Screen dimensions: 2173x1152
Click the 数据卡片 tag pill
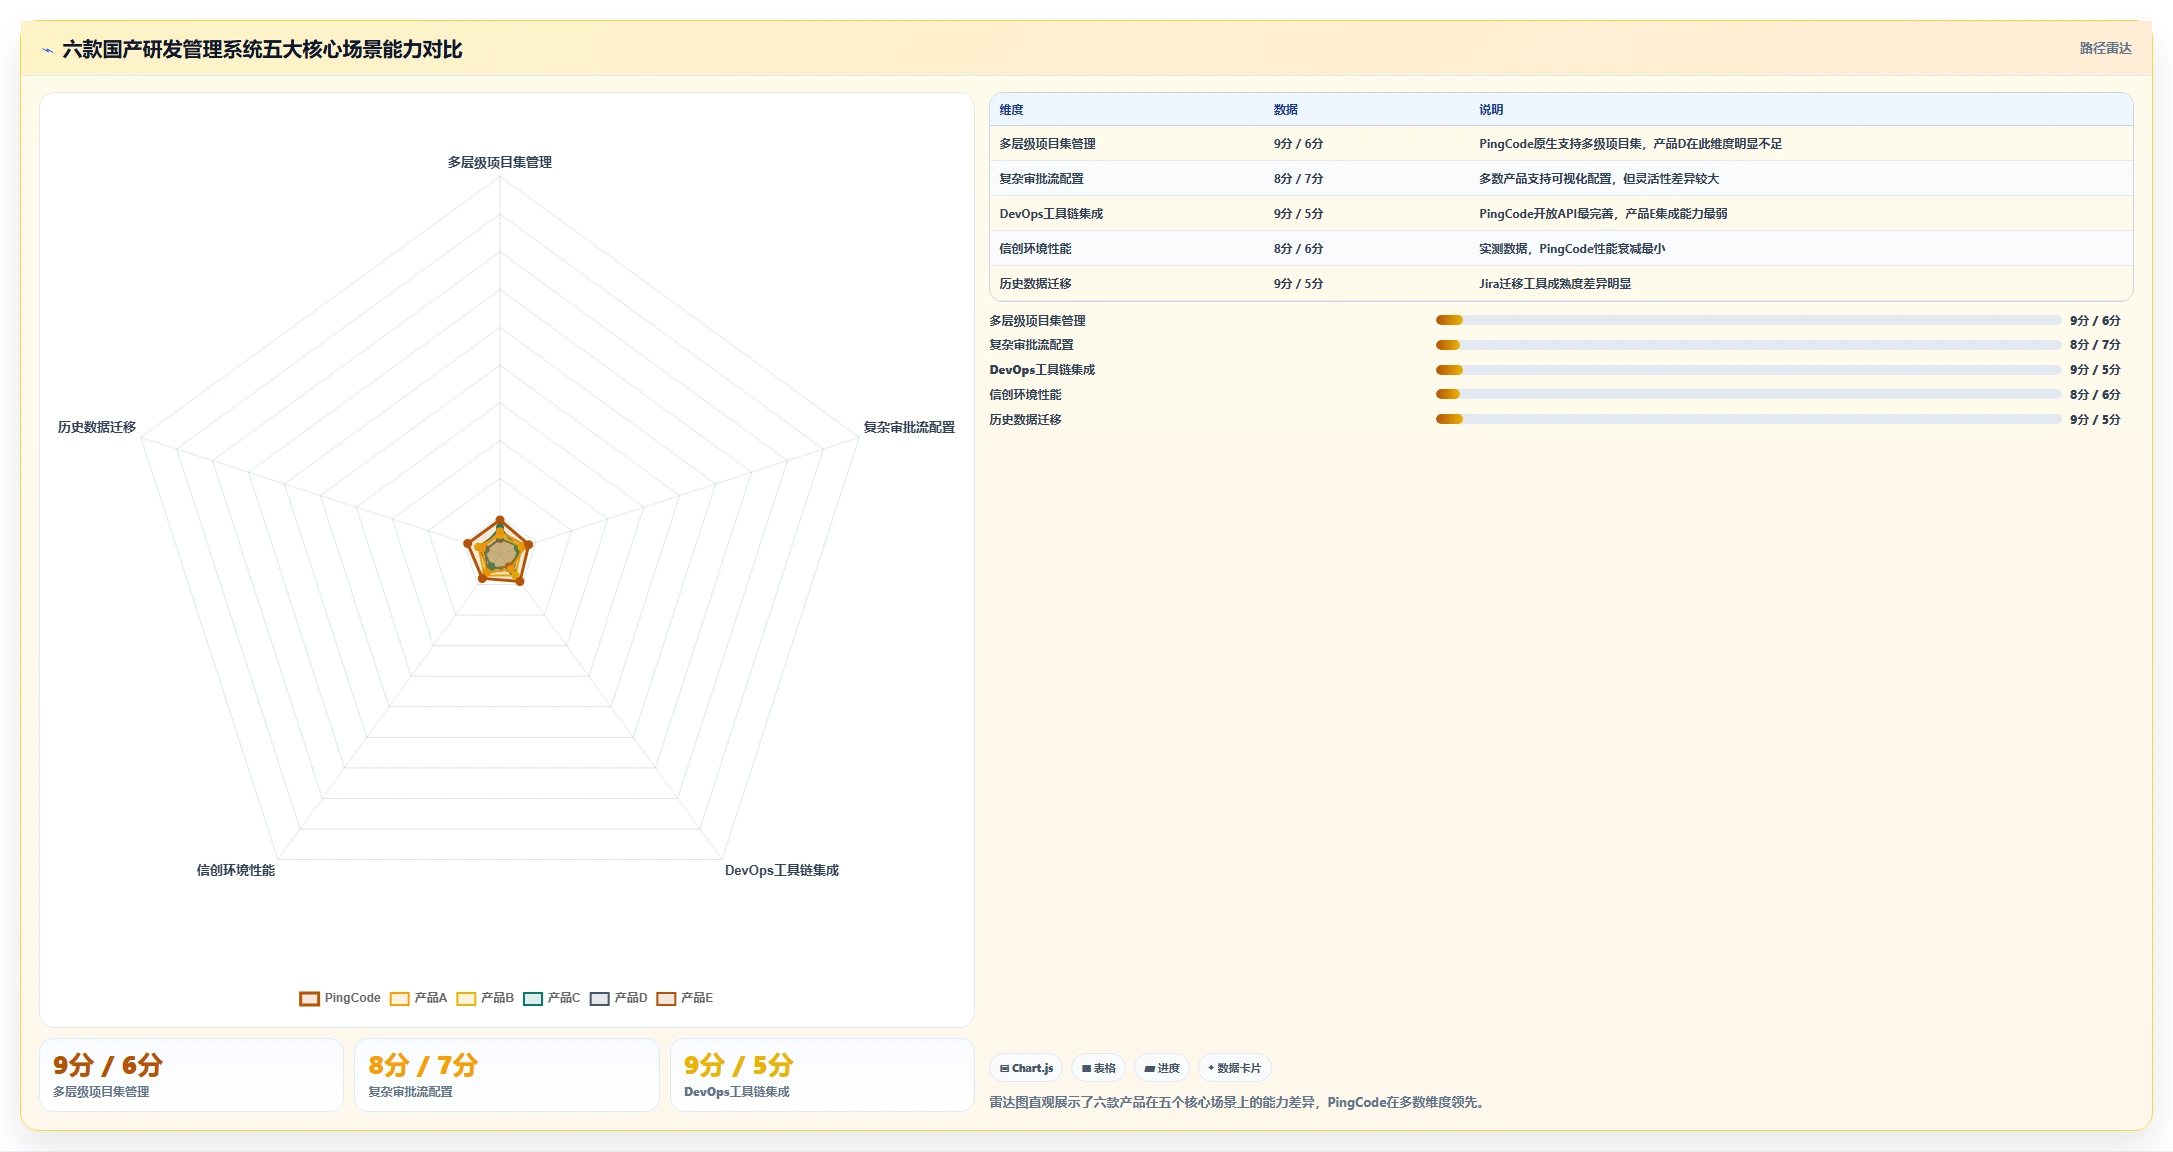tap(1234, 1068)
